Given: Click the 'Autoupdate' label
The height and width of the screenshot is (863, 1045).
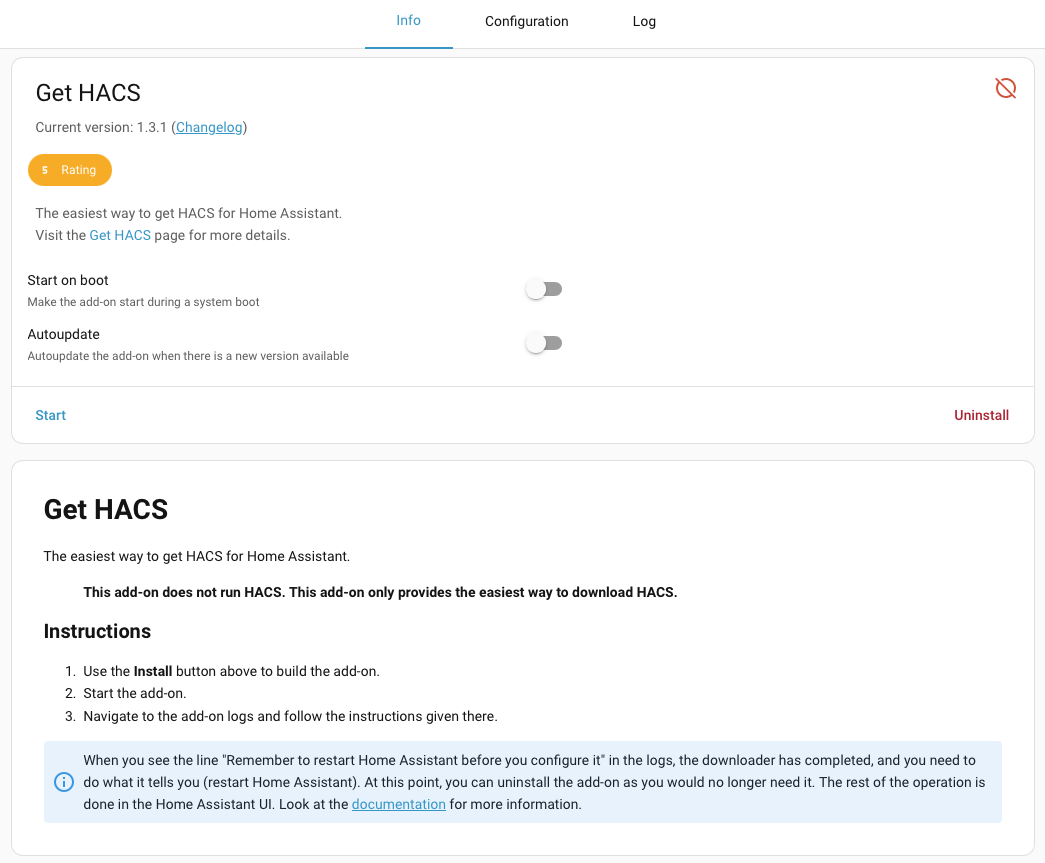Looking at the screenshot, I should 63,335.
